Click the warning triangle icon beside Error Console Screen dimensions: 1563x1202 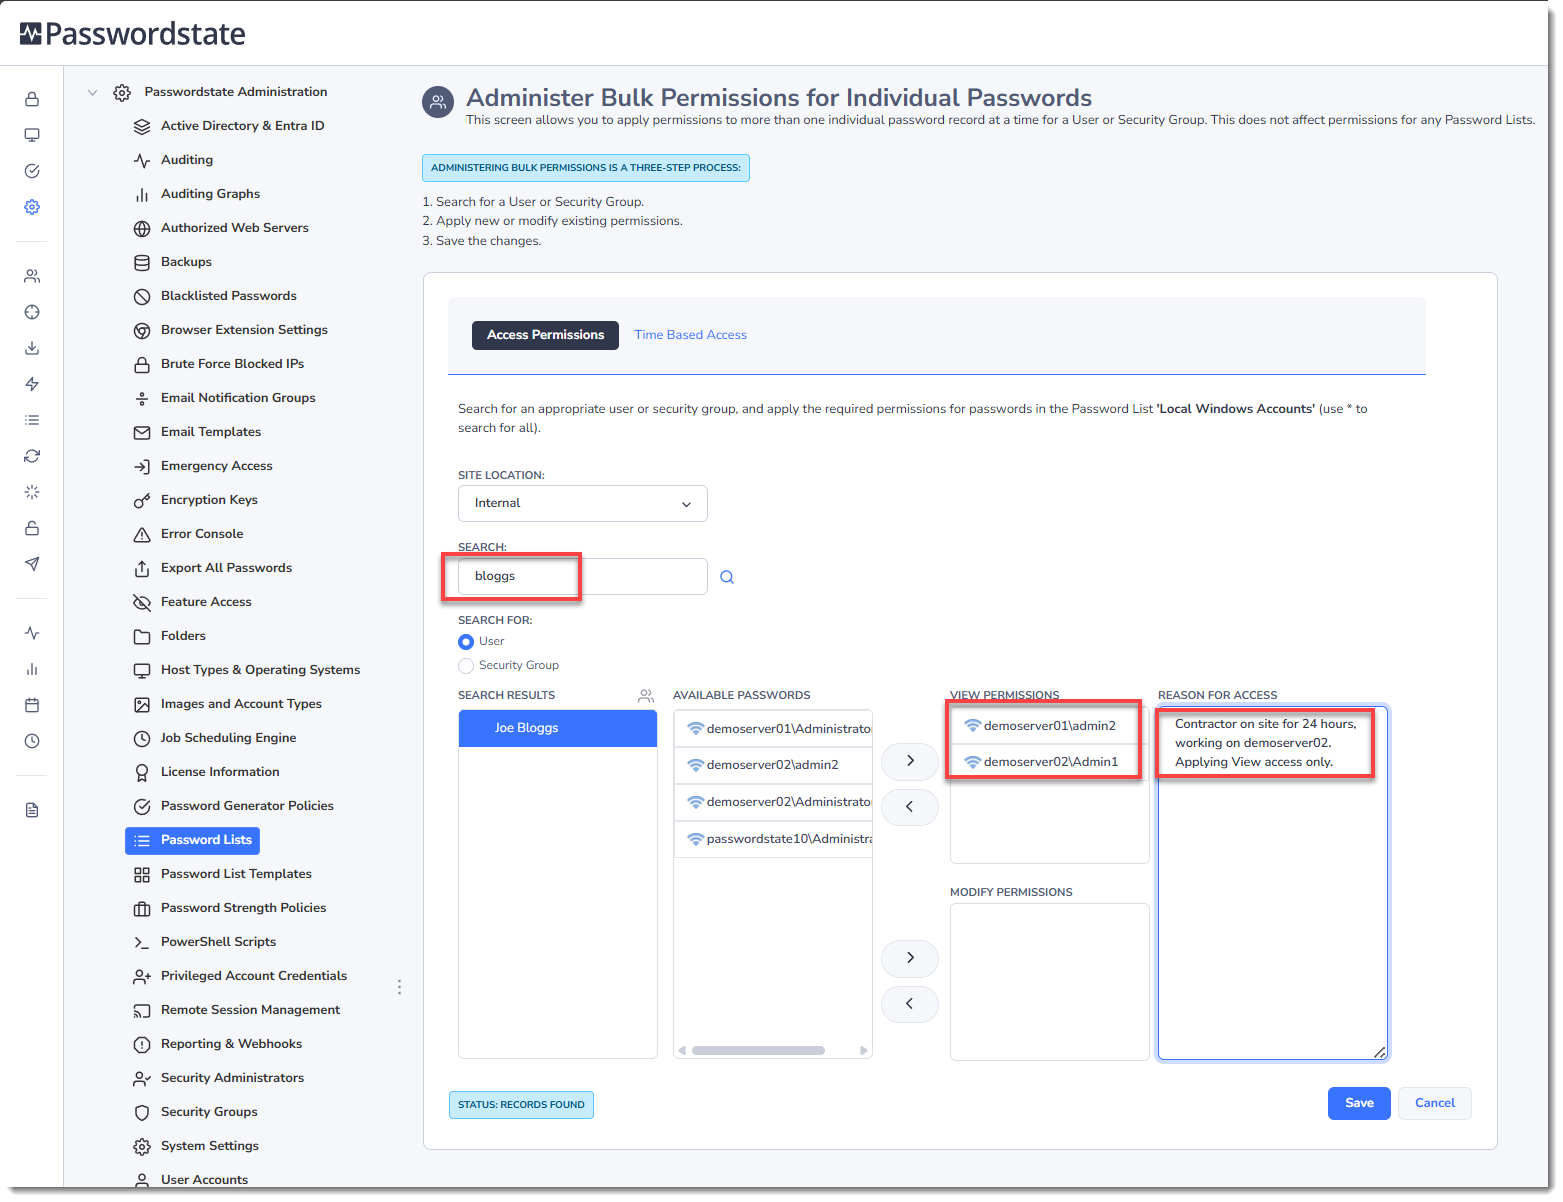click(142, 534)
